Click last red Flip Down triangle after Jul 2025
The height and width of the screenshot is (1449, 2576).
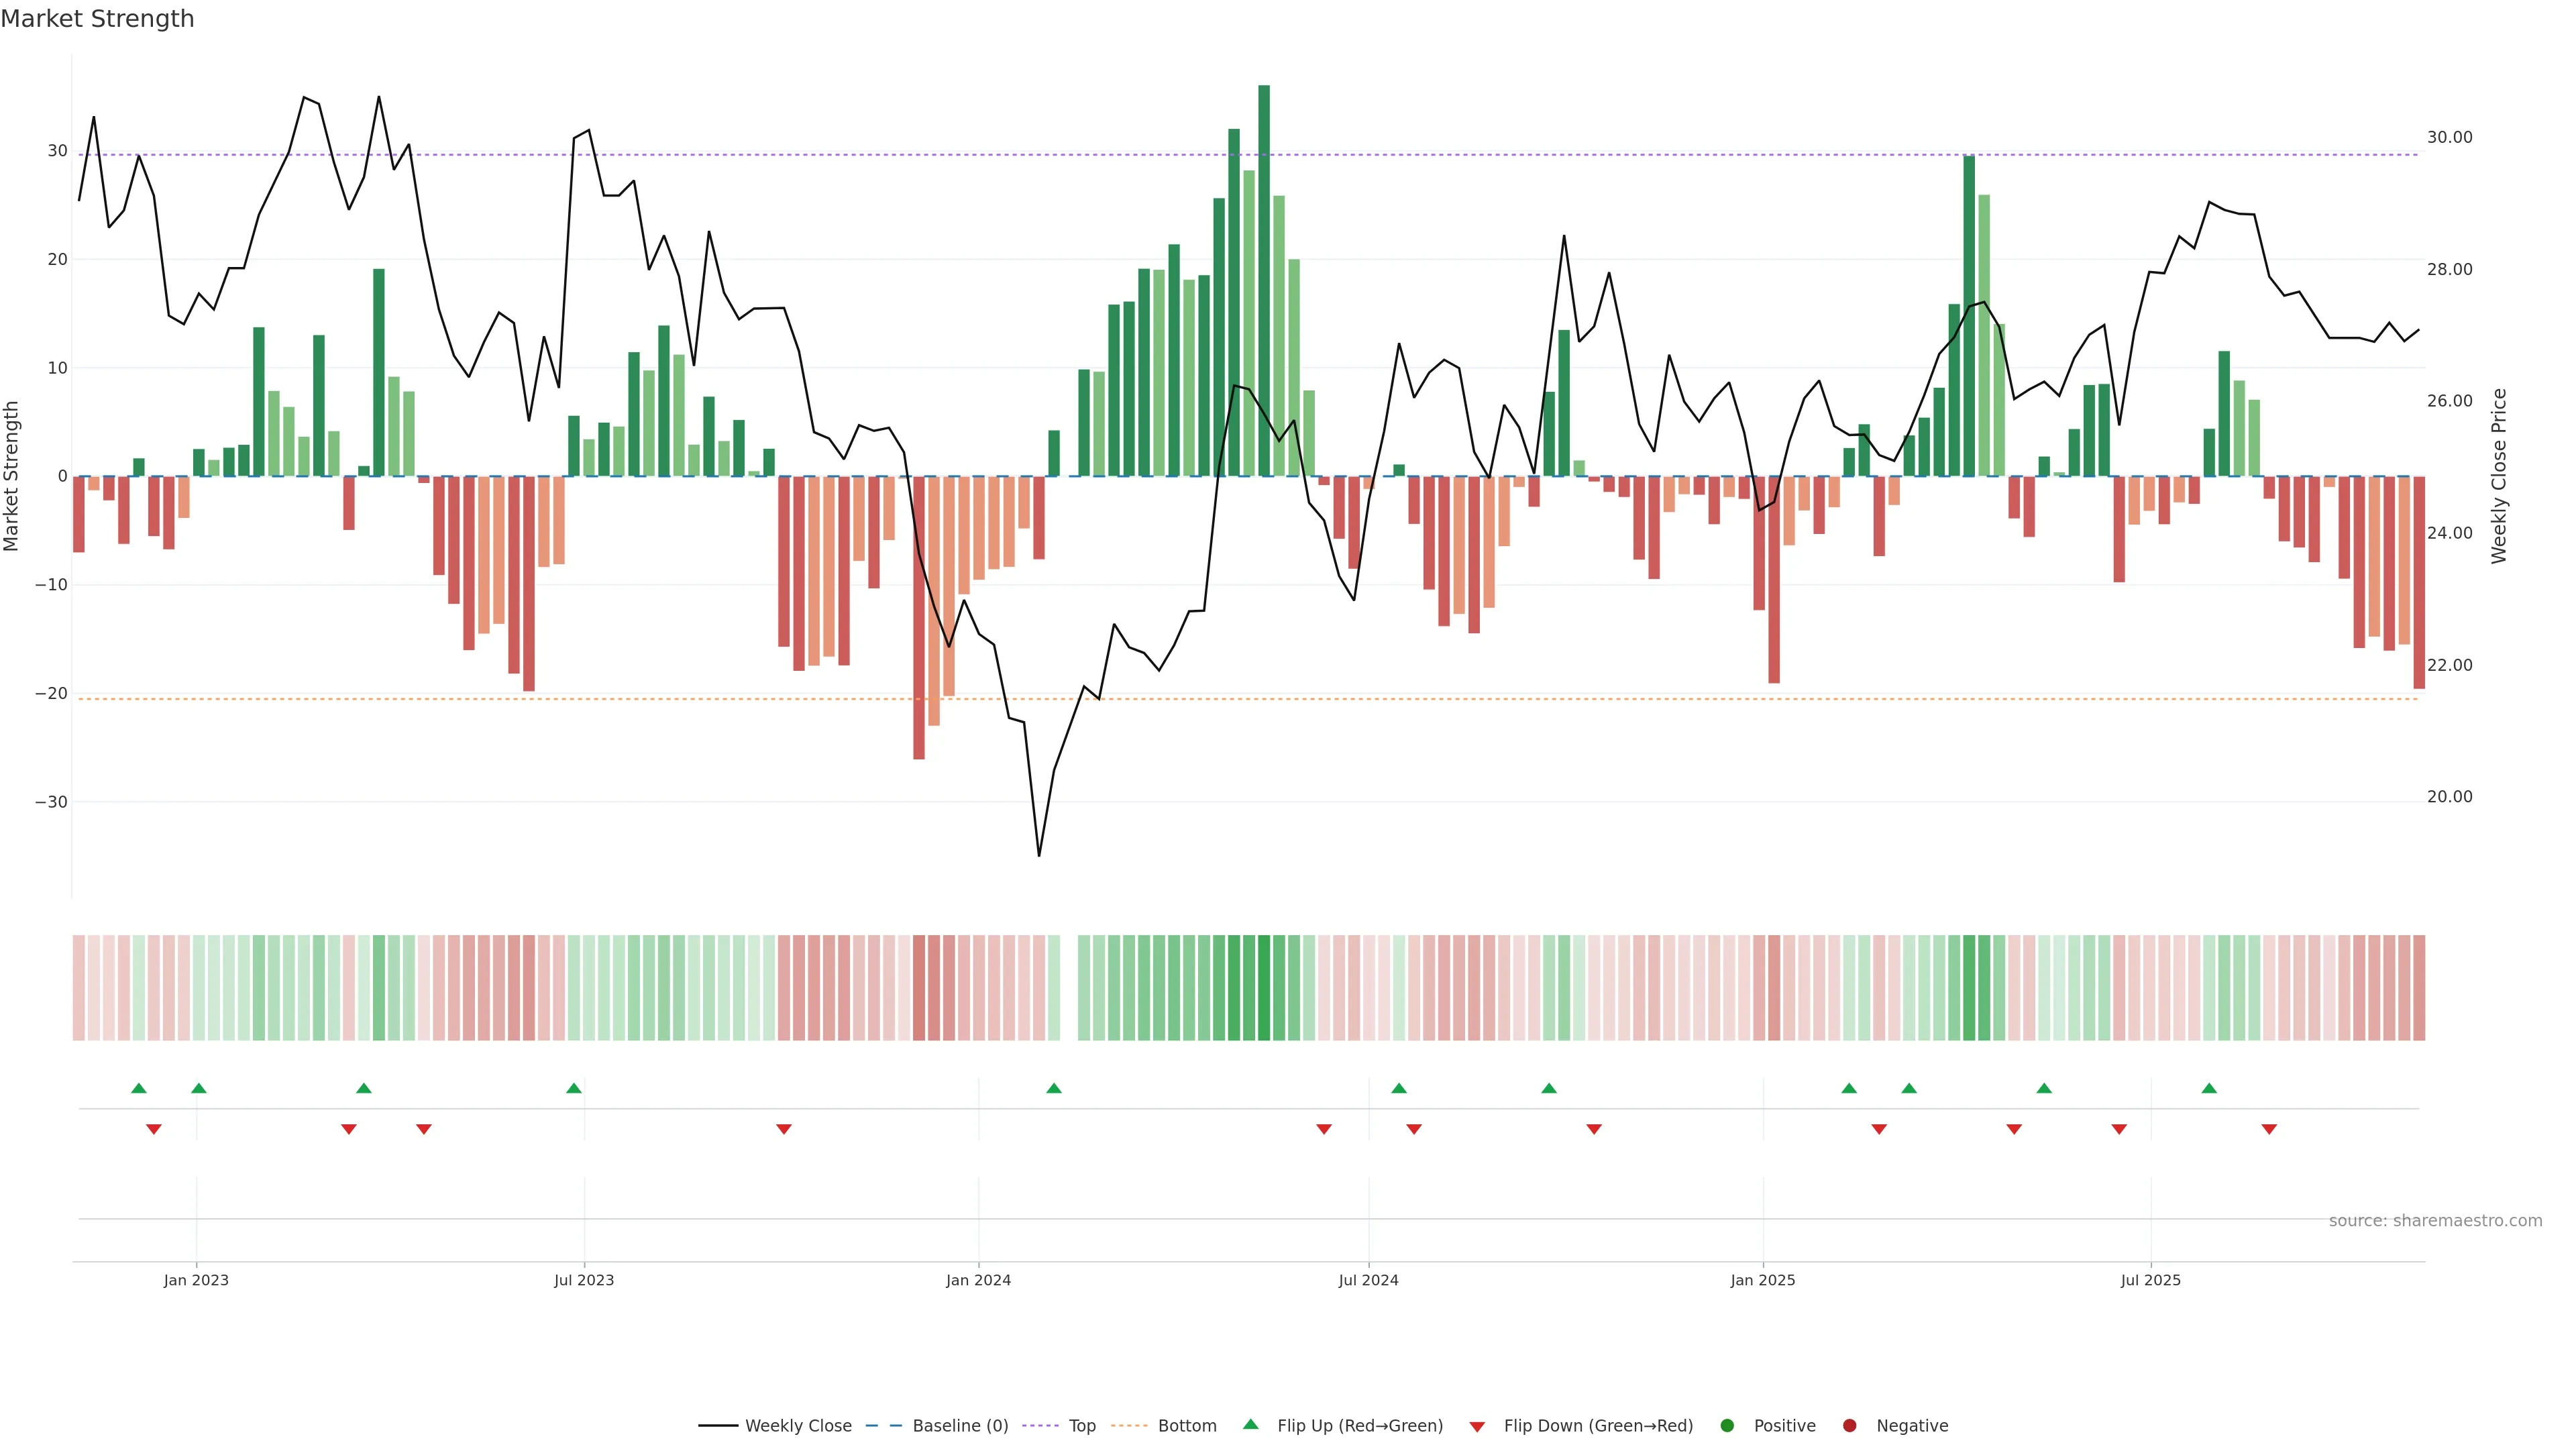point(2269,1129)
